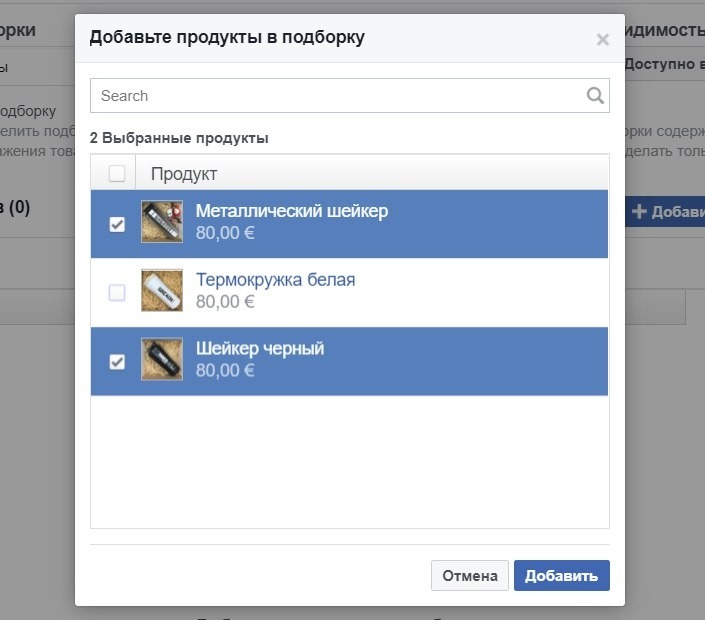Click the Search input field
Screen dimensions: 705x620
coord(349,95)
